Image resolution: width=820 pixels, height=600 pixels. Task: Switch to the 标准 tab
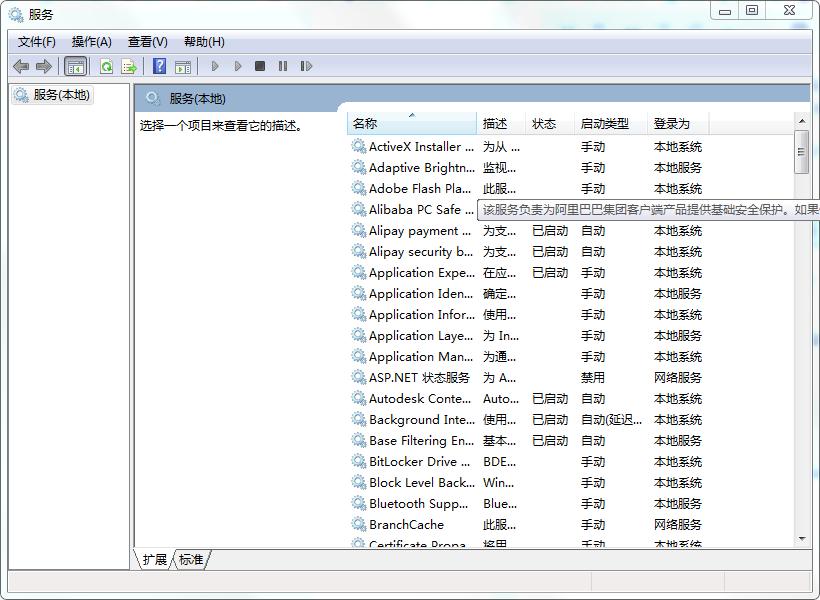pos(190,560)
